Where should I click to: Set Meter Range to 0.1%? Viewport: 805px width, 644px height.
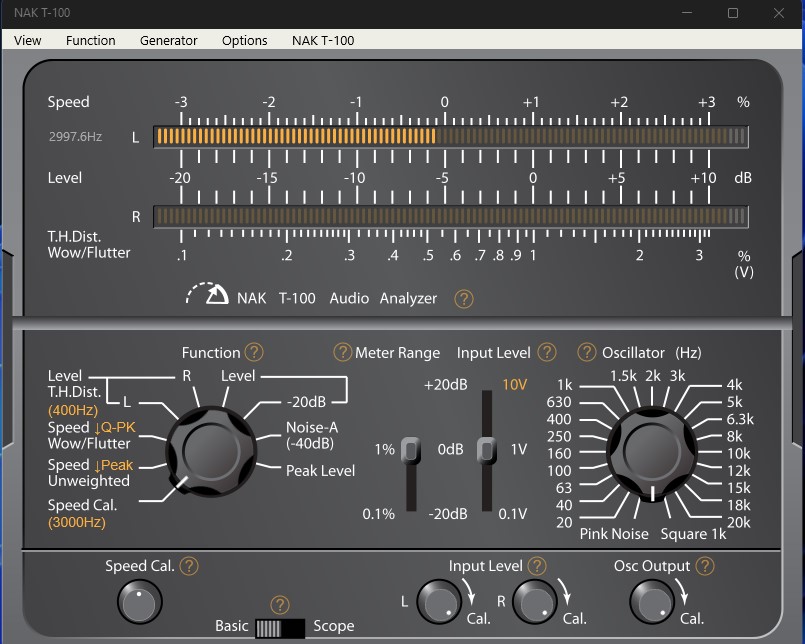point(378,514)
